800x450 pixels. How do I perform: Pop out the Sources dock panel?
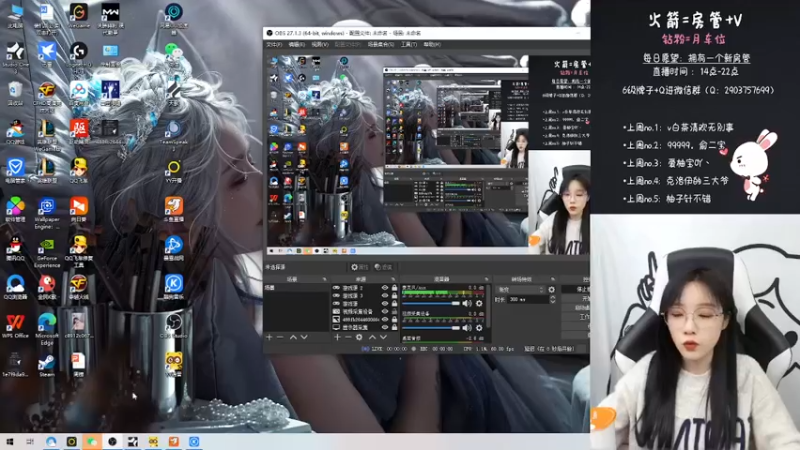393,279
